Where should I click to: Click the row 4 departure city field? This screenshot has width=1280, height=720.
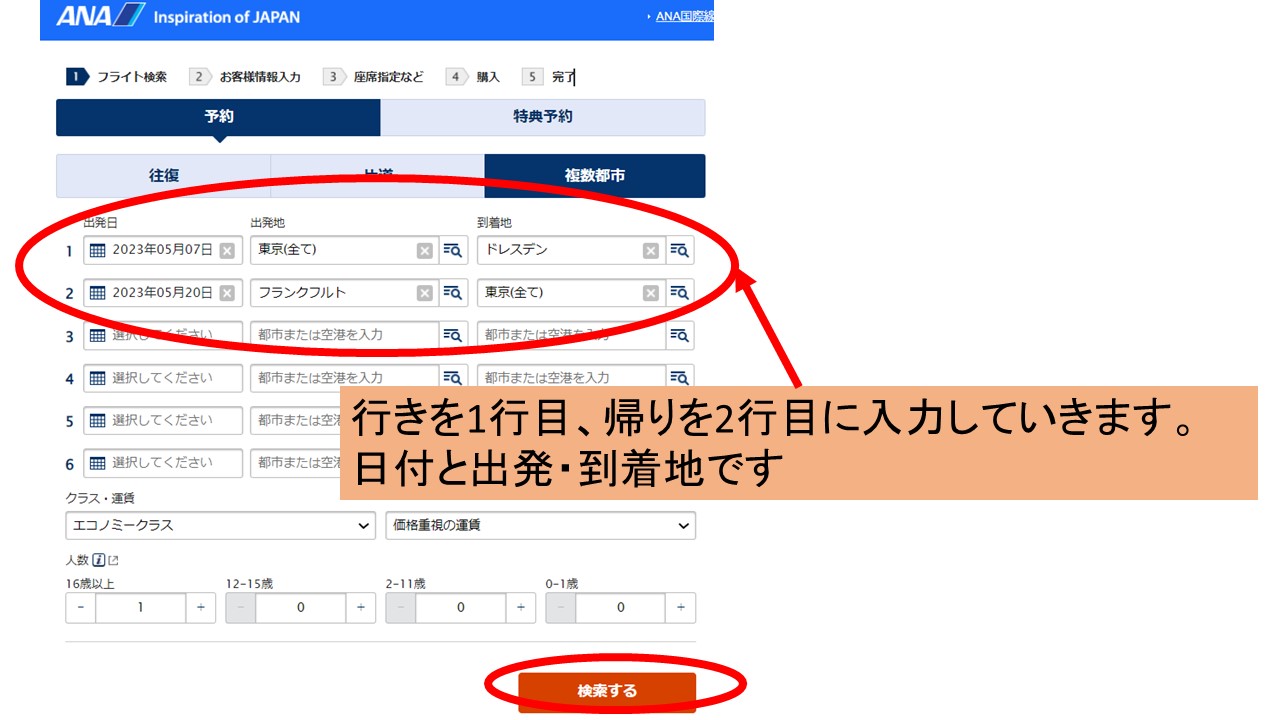(344, 378)
